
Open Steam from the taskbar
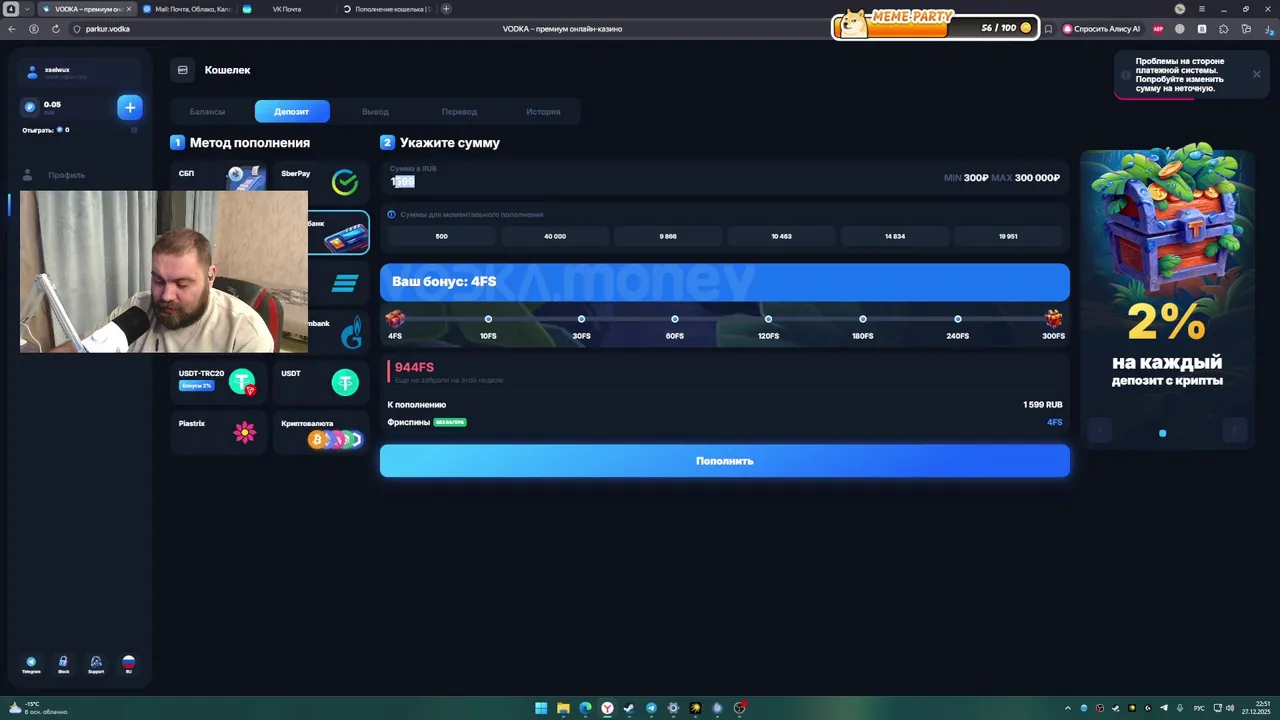point(629,708)
